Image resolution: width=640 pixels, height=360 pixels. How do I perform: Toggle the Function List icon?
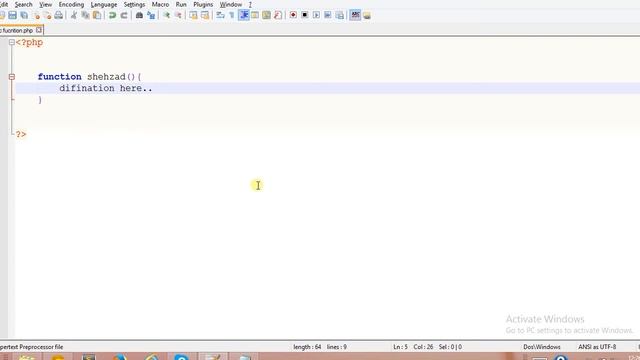pos(278,16)
